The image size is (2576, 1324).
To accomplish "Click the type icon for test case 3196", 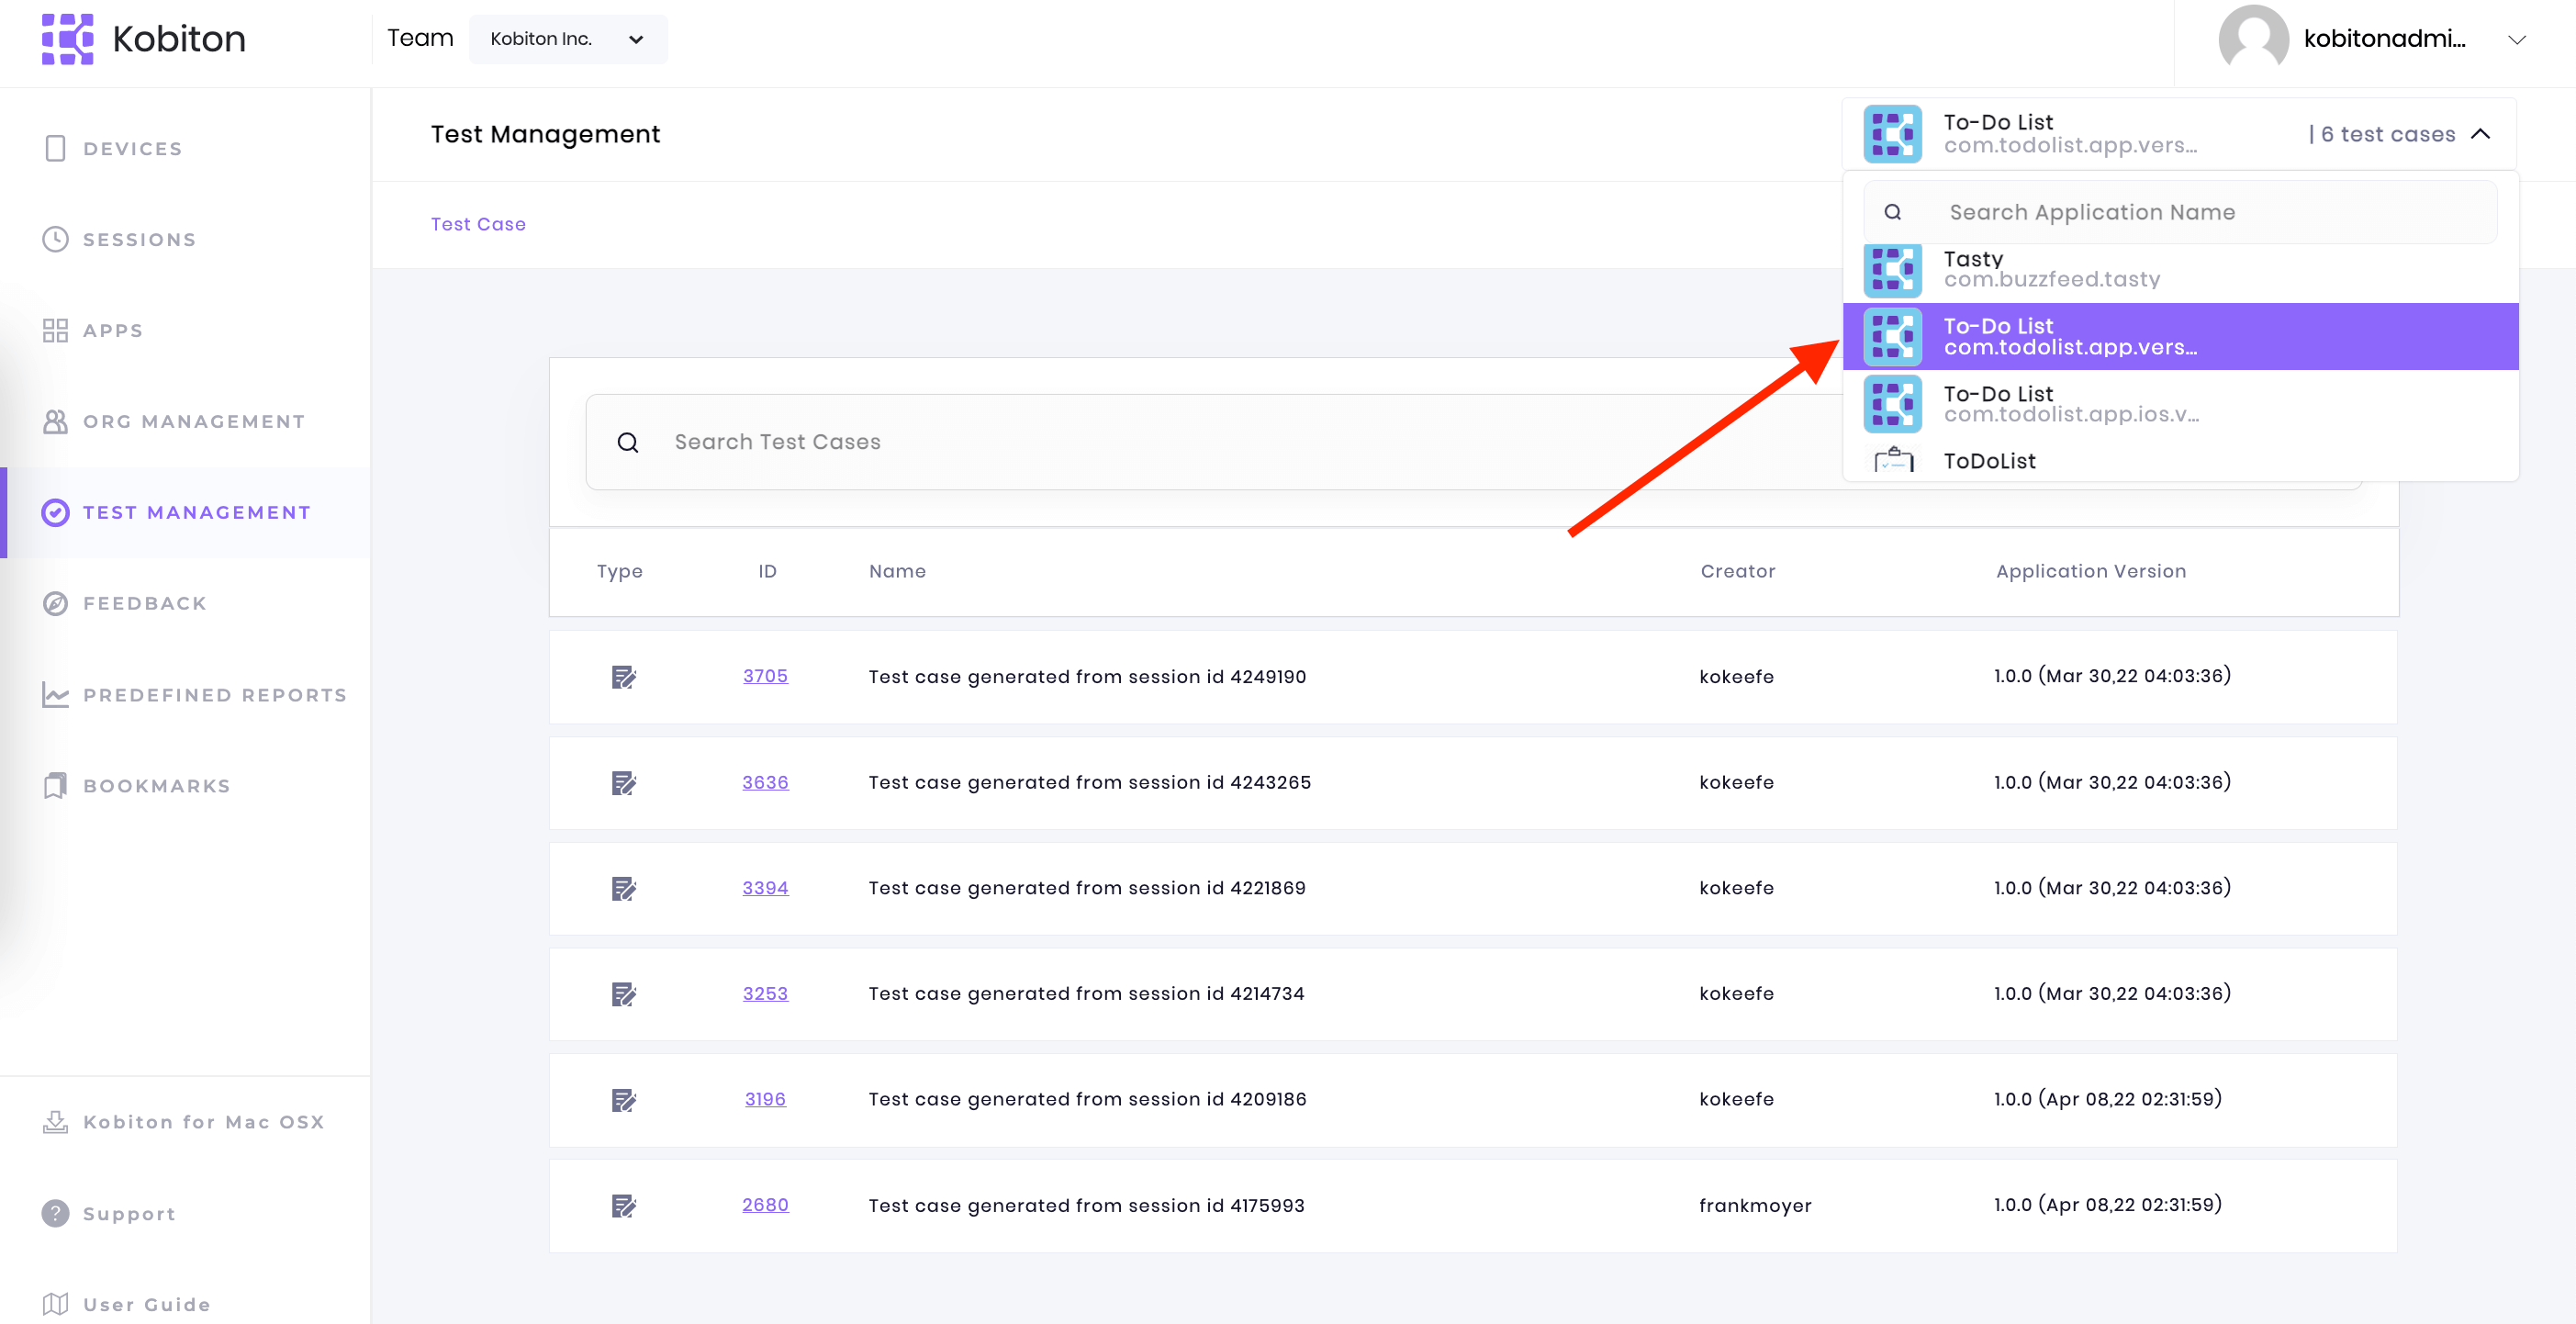I will click(623, 1100).
